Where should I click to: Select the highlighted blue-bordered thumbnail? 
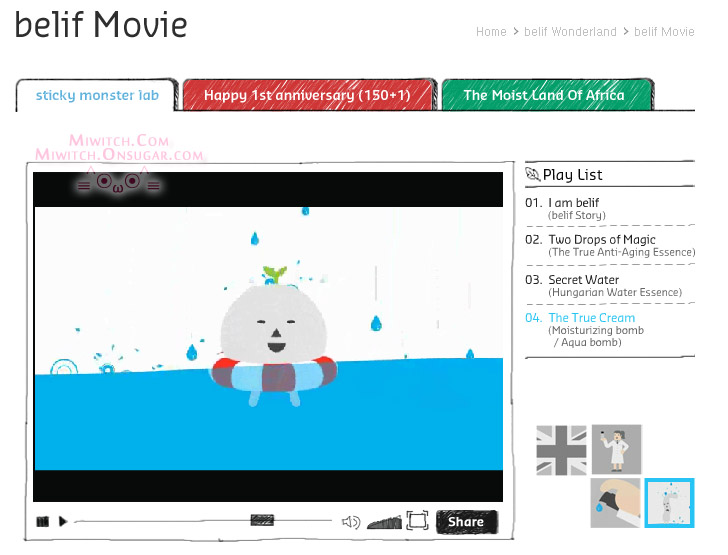pos(669,503)
